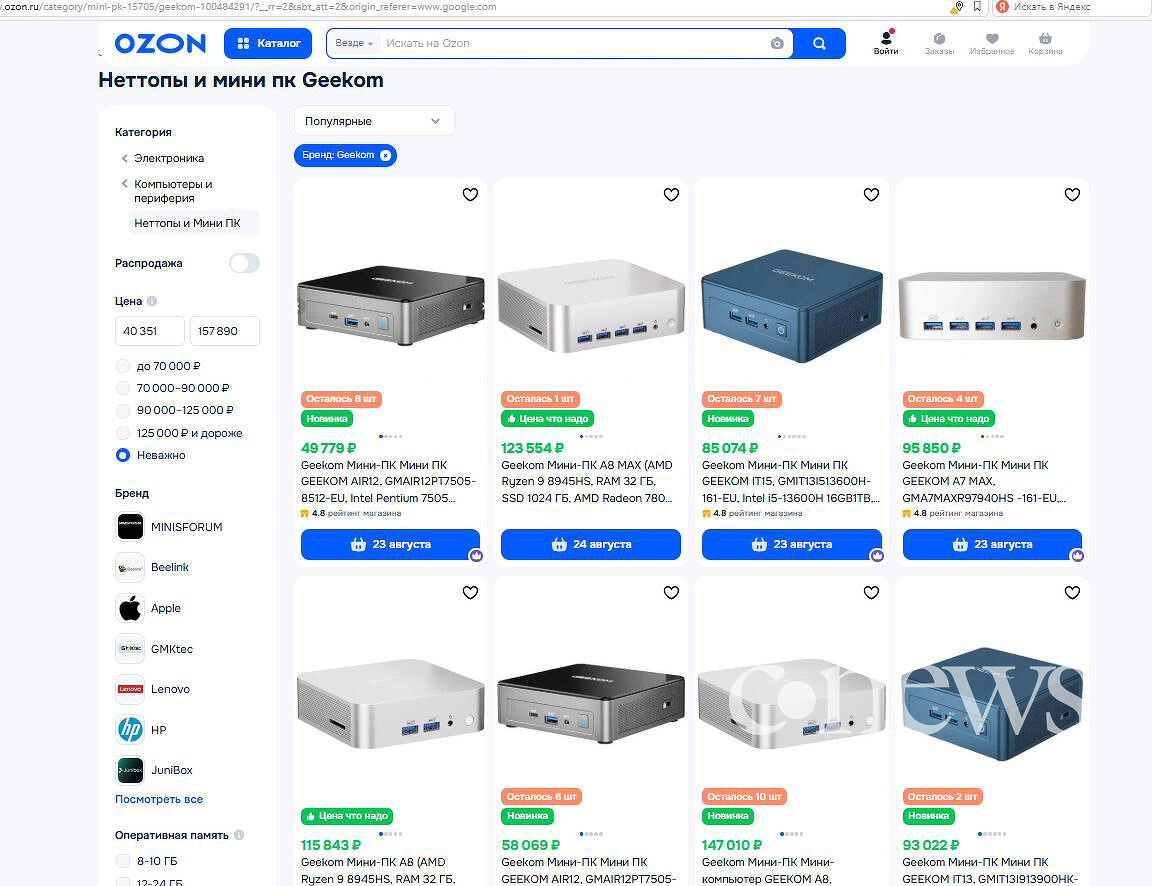Open the Каталог menu button
Screen dimensions: 1152x886
pos(268,43)
